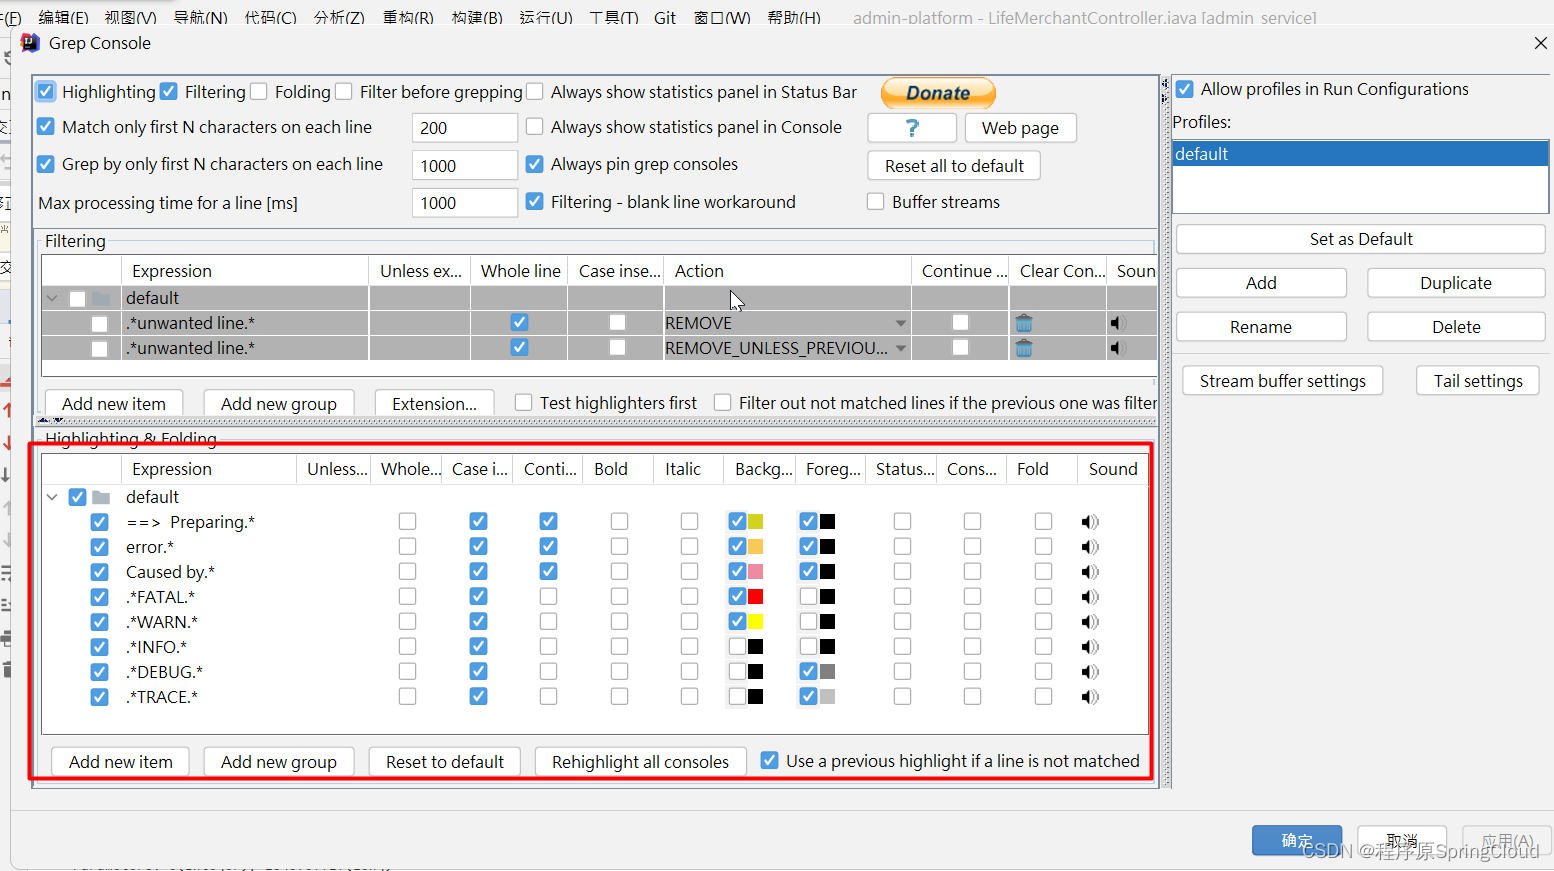Click the Donate PayPal button
This screenshot has height=871, width=1554.
click(x=938, y=93)
